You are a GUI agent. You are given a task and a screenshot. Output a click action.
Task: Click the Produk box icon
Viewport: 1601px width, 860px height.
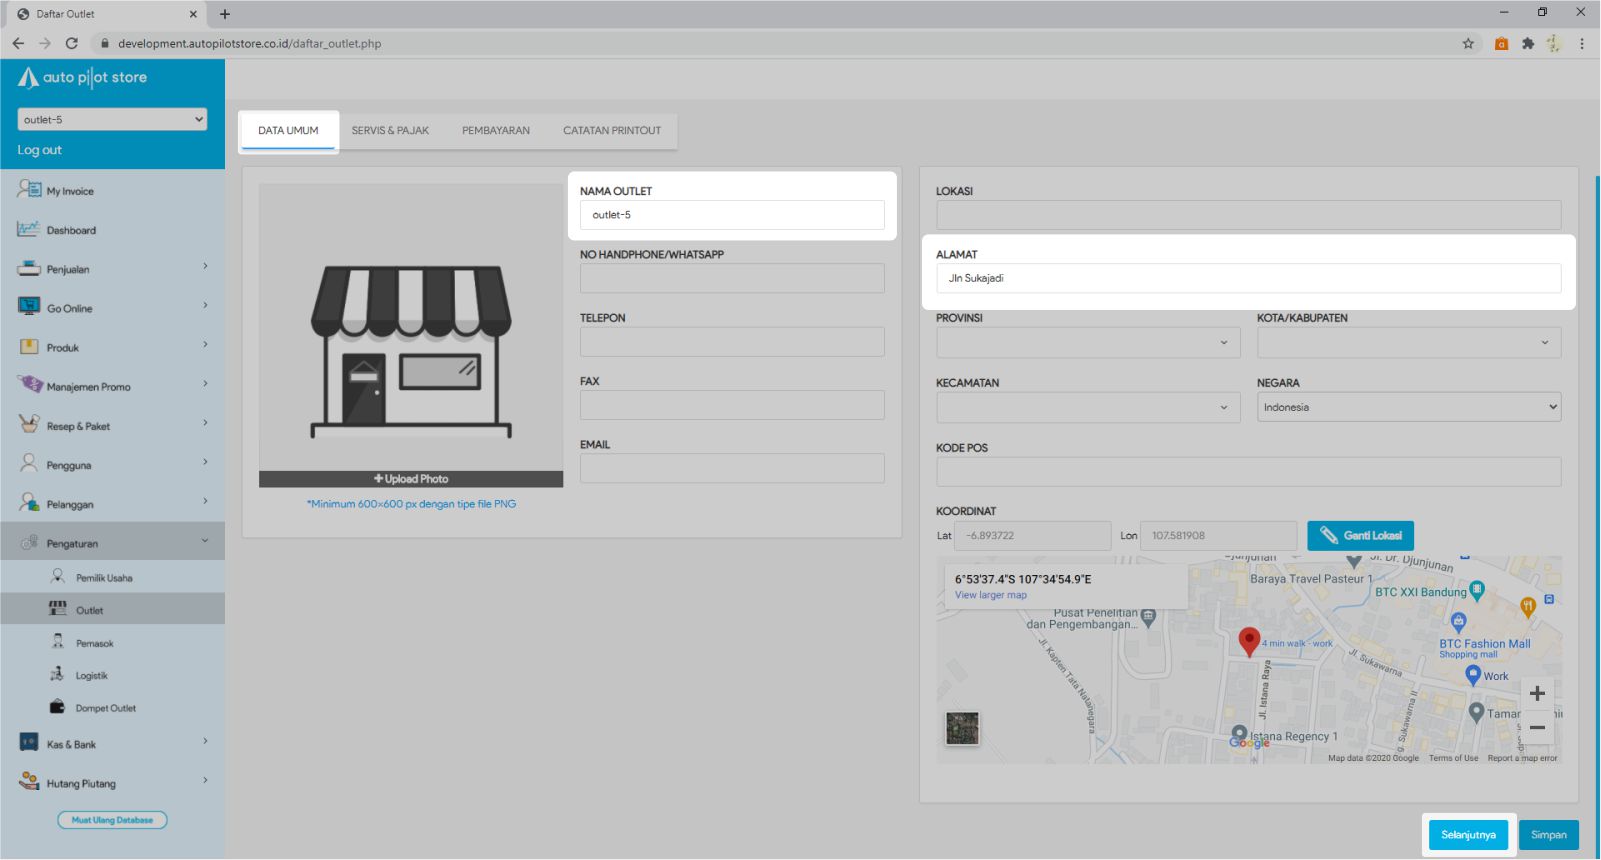pyautogui.click(x=29, y=347)
